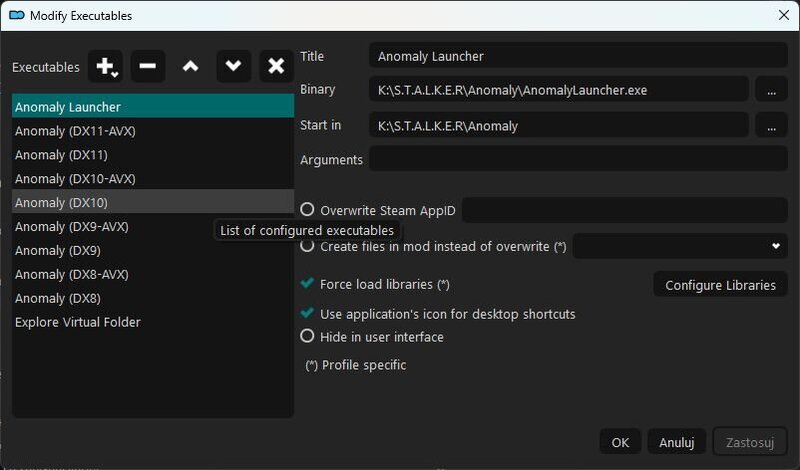Move executable up with arrow icon

190,66
